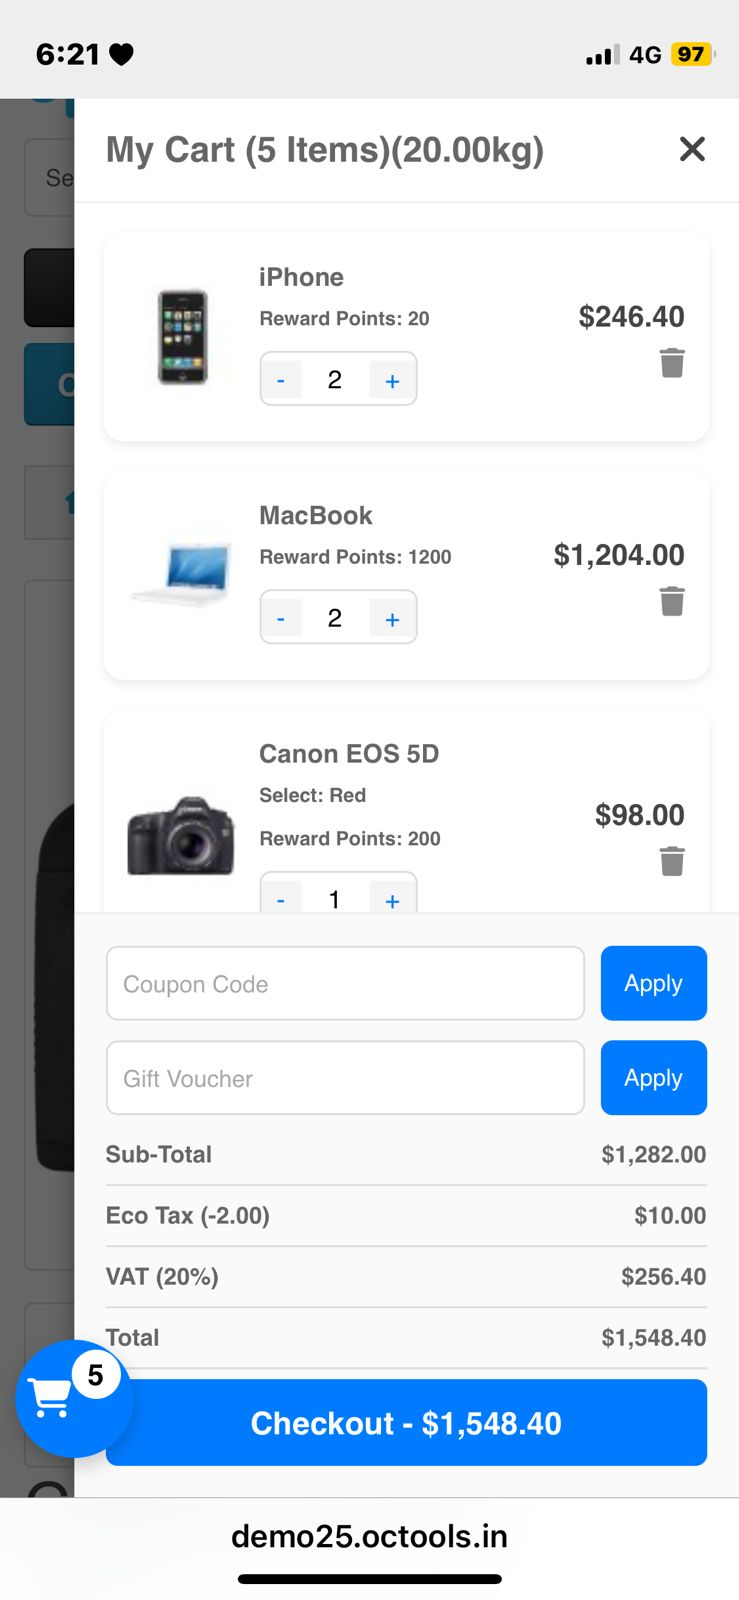Trash the Canon EOS 5D item
Image resolution: width=739 pixels, height=1600 pixels.
672,861
